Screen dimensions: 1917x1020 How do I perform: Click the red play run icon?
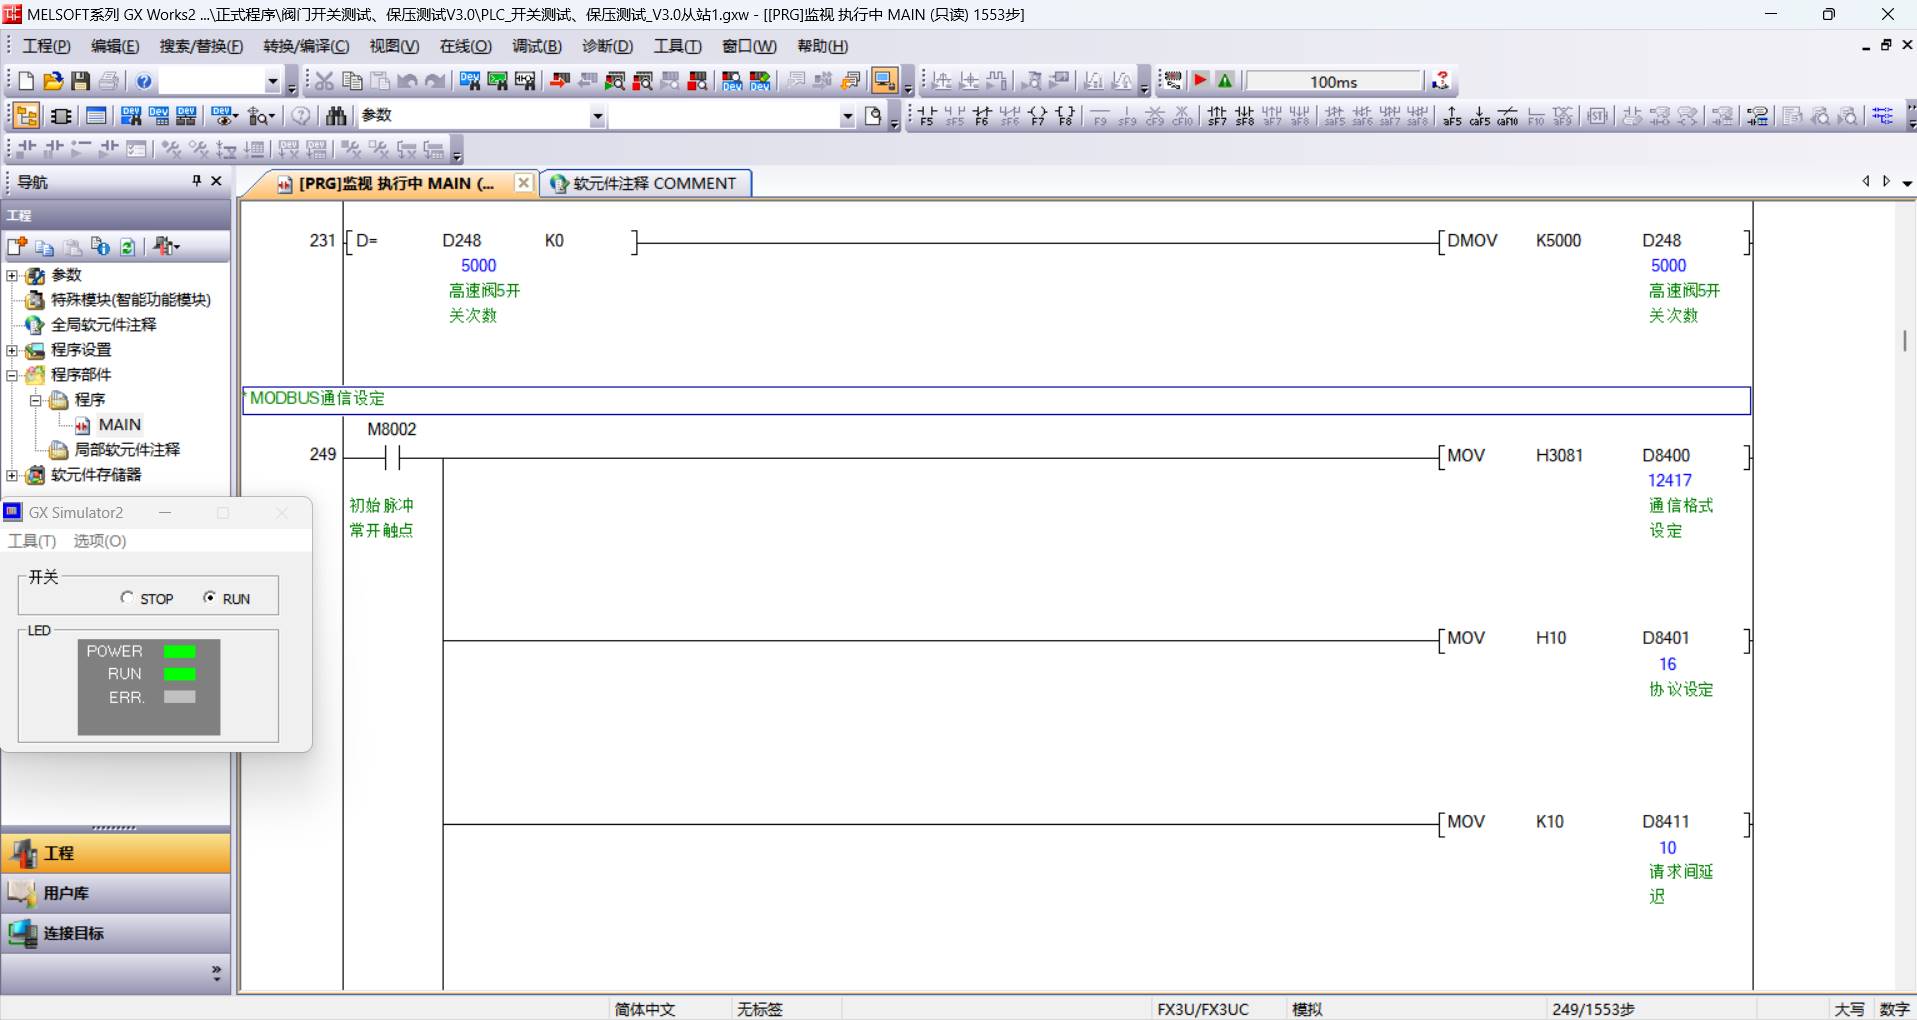[1201, 81]
